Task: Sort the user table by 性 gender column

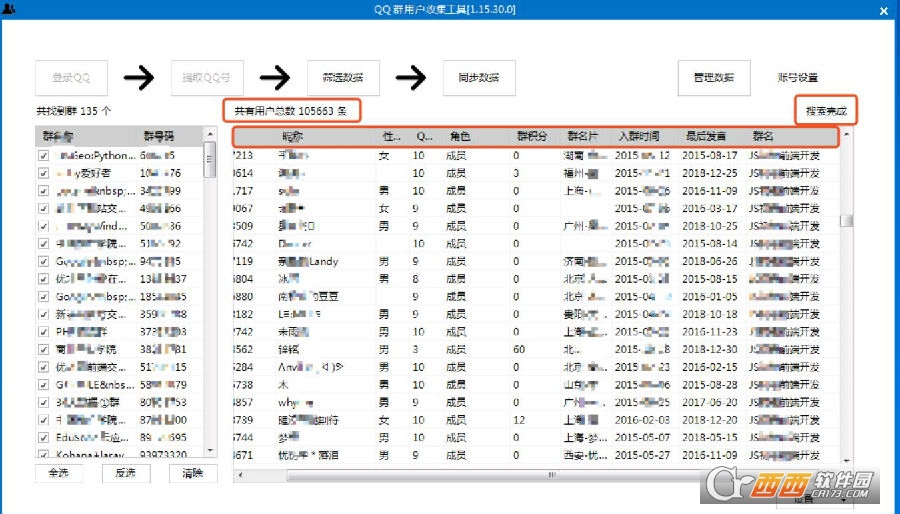Action: 392,137
